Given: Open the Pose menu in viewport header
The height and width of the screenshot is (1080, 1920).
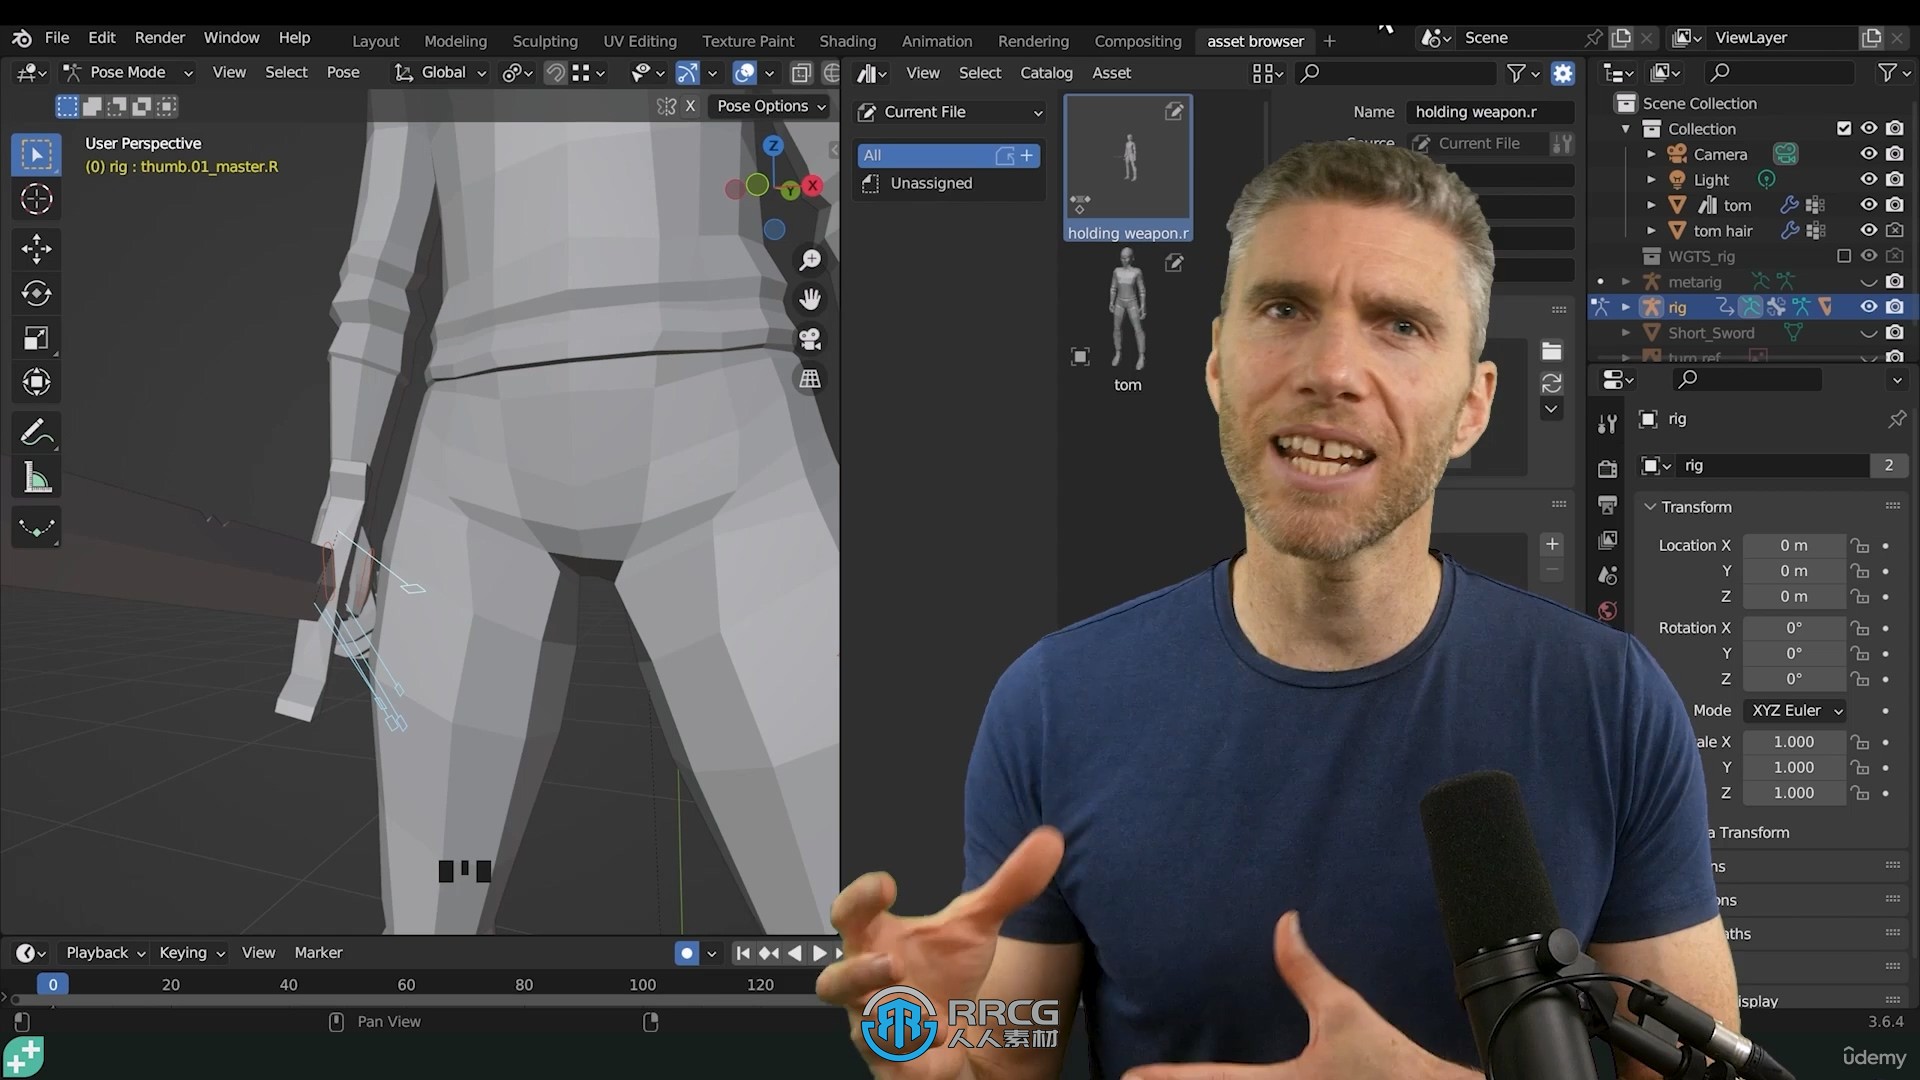Looking at the screenshot, I should [343, 72].
